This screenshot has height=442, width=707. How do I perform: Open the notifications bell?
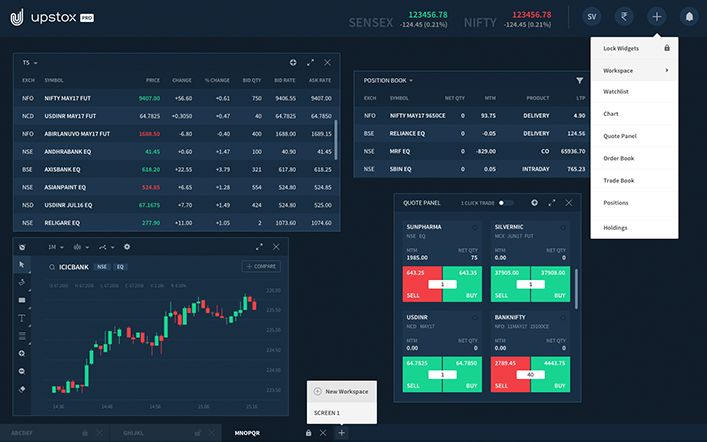[688, 17]
